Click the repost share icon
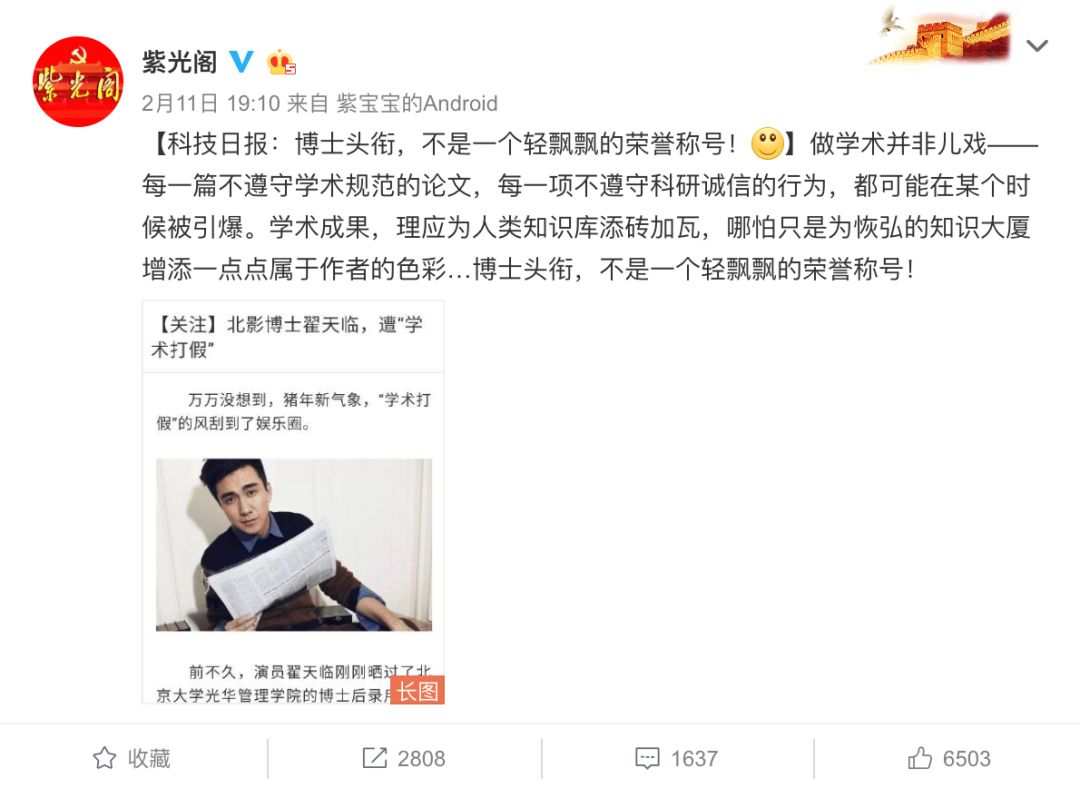Screen dimensions: 1080x788 tap(374, 758)
